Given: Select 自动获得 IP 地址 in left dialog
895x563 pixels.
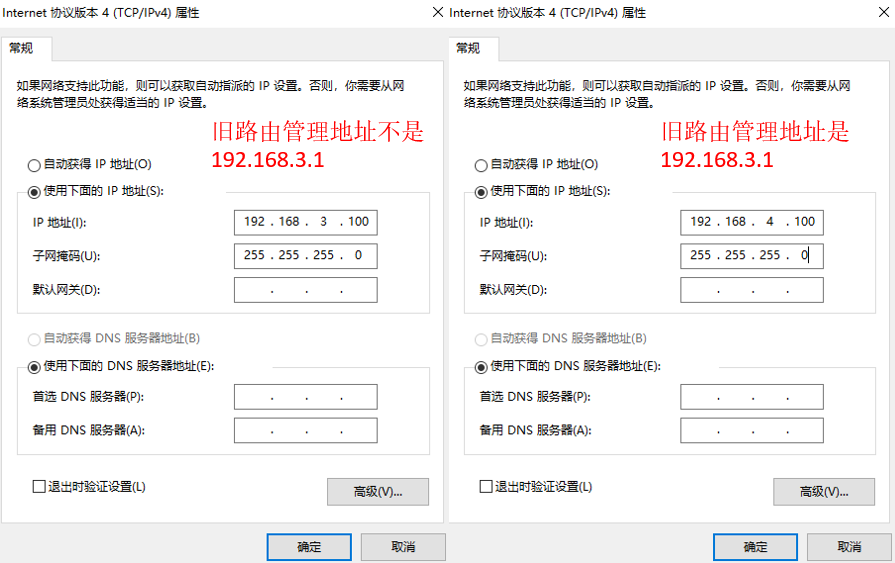Looking at the screenshot, I should click(x=35, y=165).
